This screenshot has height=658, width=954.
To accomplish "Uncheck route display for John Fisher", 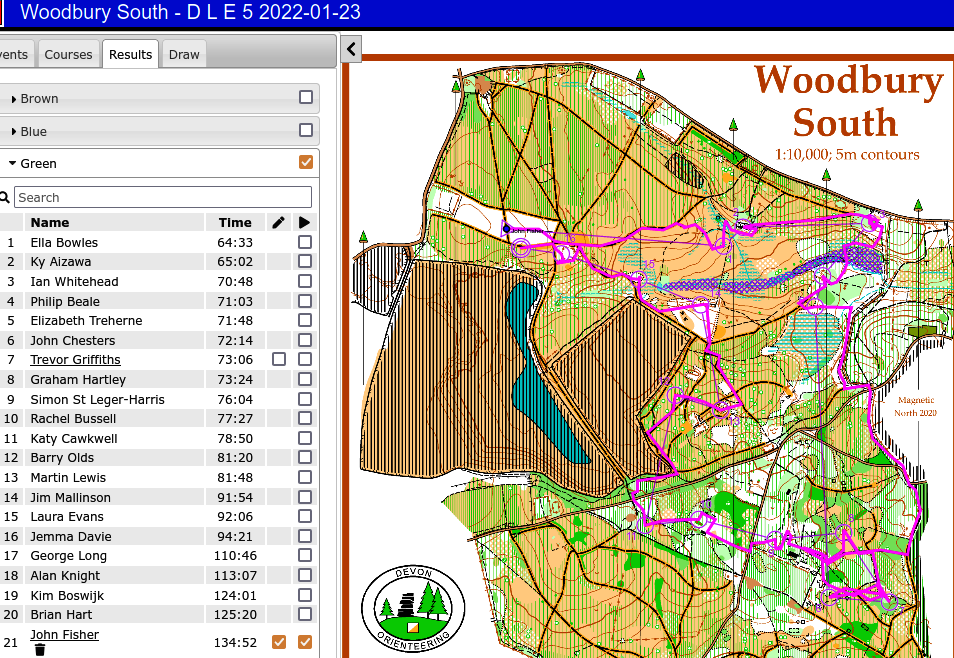I will click(279, 642).
